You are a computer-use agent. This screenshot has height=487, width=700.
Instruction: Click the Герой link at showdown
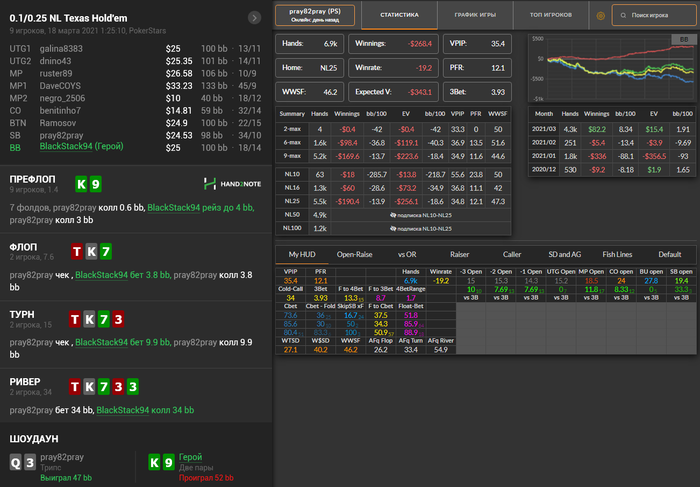[x=190, y=457]
